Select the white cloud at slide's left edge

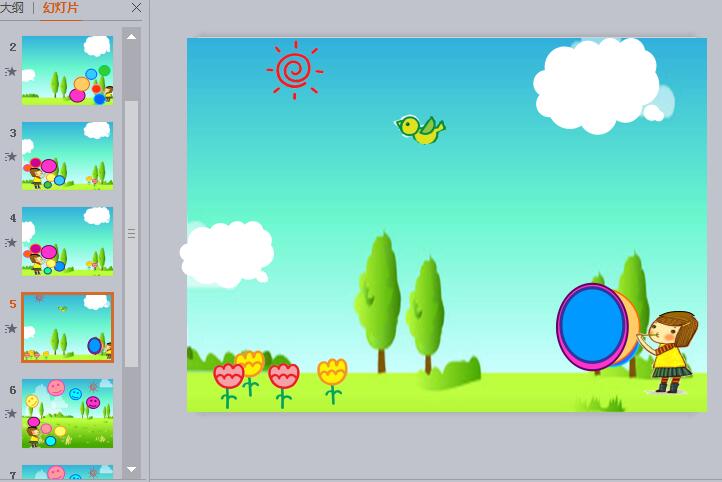click(227, 254)
